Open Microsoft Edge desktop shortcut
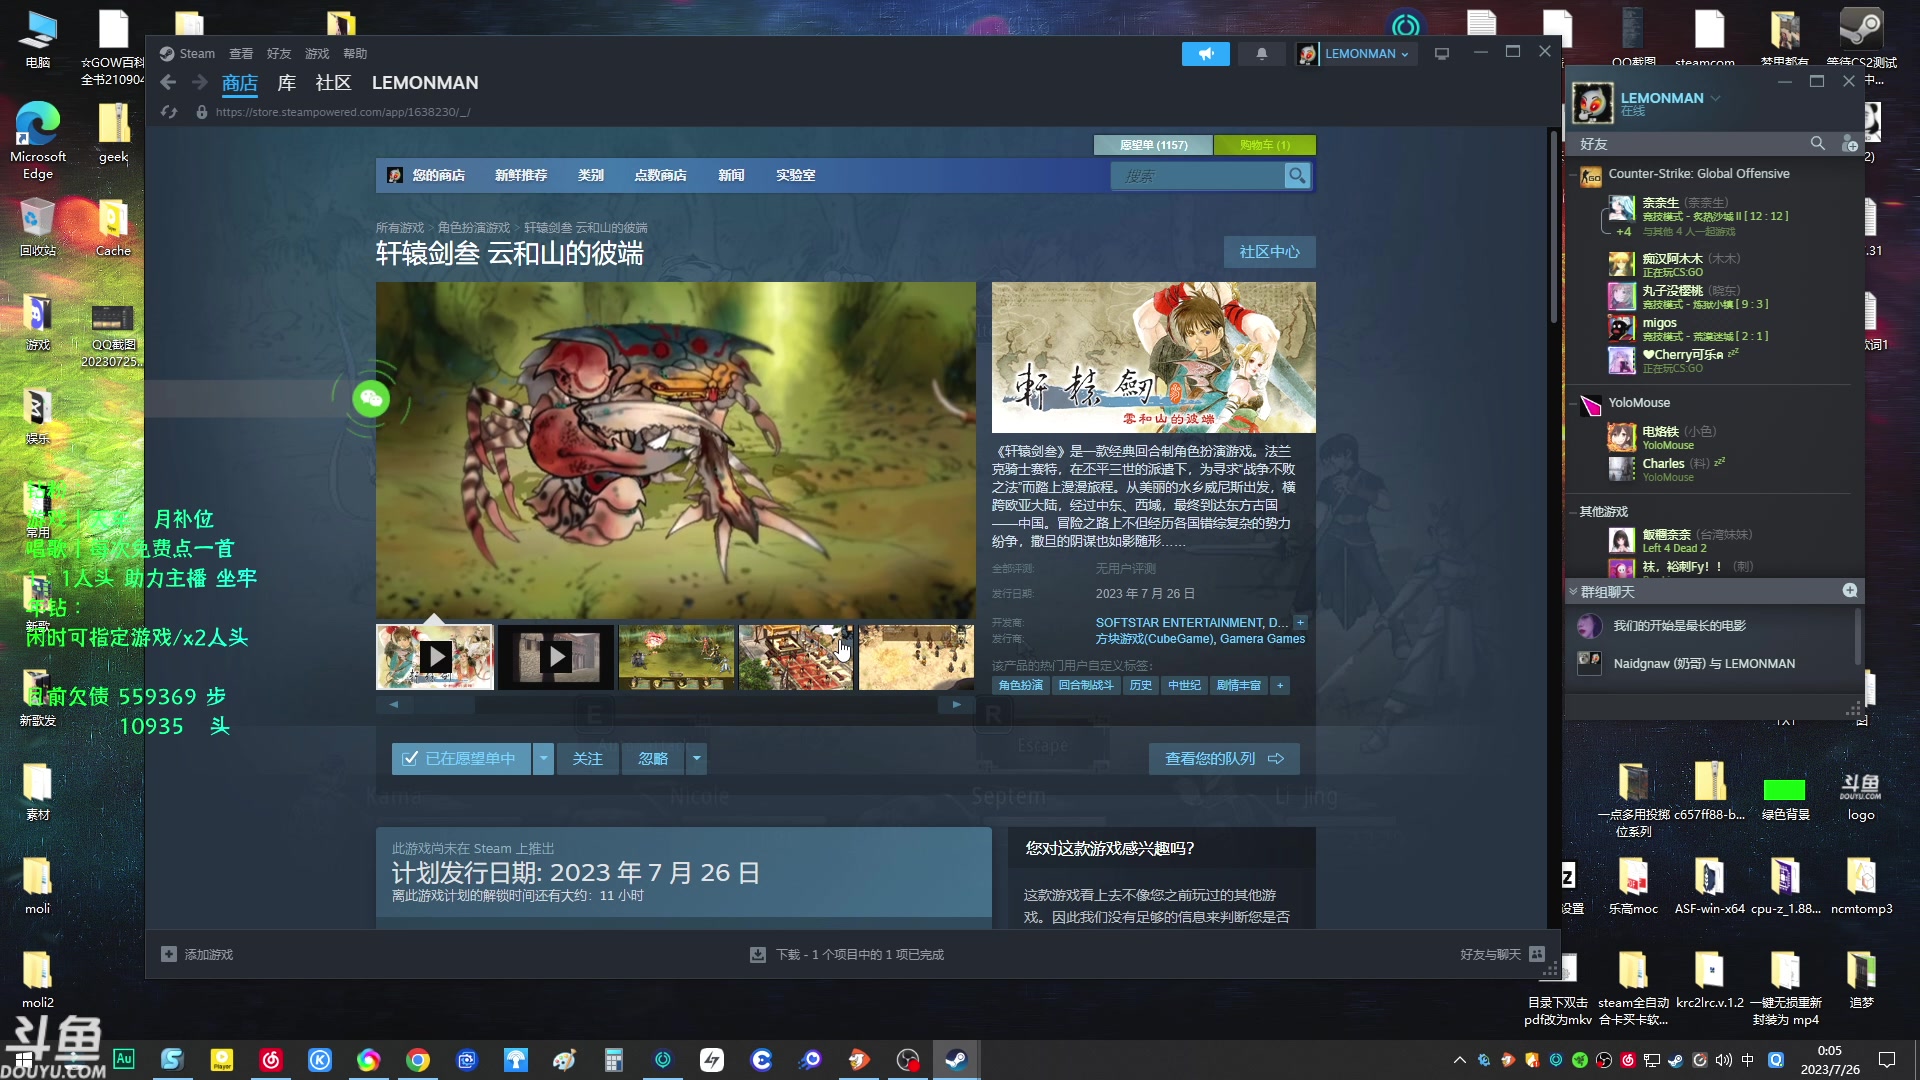The image size is (1920, 1080). tap(38, 140)
